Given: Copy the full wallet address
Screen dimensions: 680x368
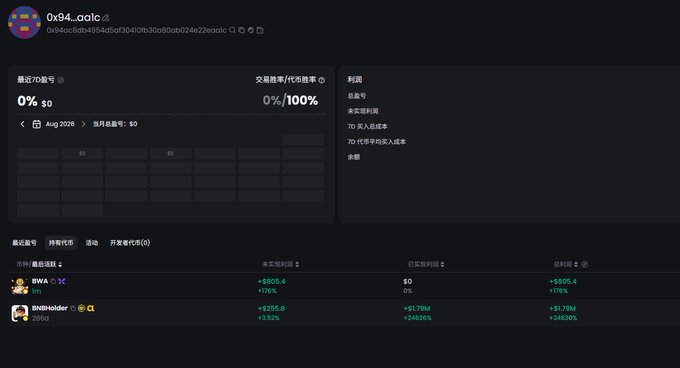Looking at the screenshot, I should 242,30.
